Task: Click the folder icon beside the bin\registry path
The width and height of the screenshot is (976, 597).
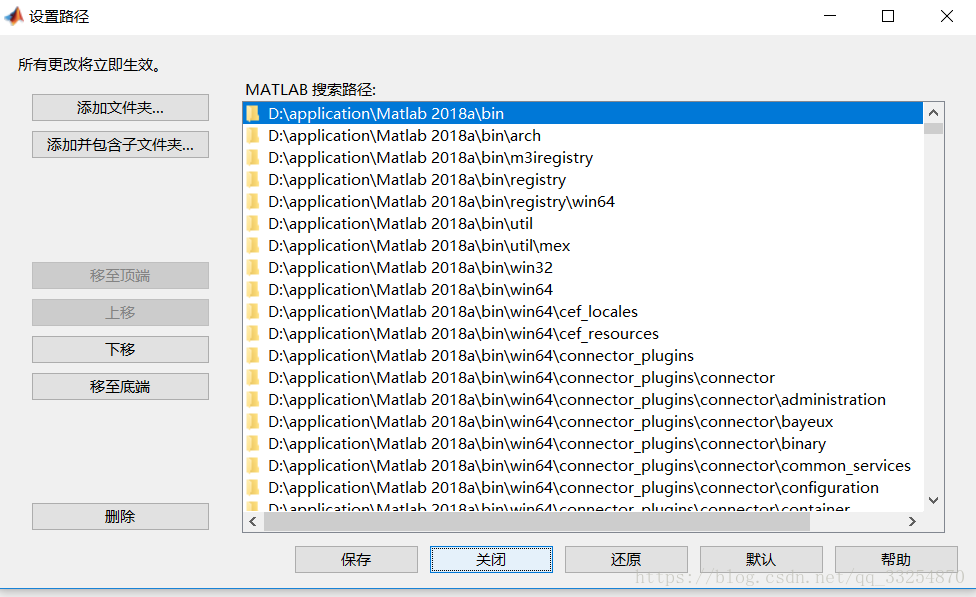Action: pyautogui.click(x=253, y=180)
